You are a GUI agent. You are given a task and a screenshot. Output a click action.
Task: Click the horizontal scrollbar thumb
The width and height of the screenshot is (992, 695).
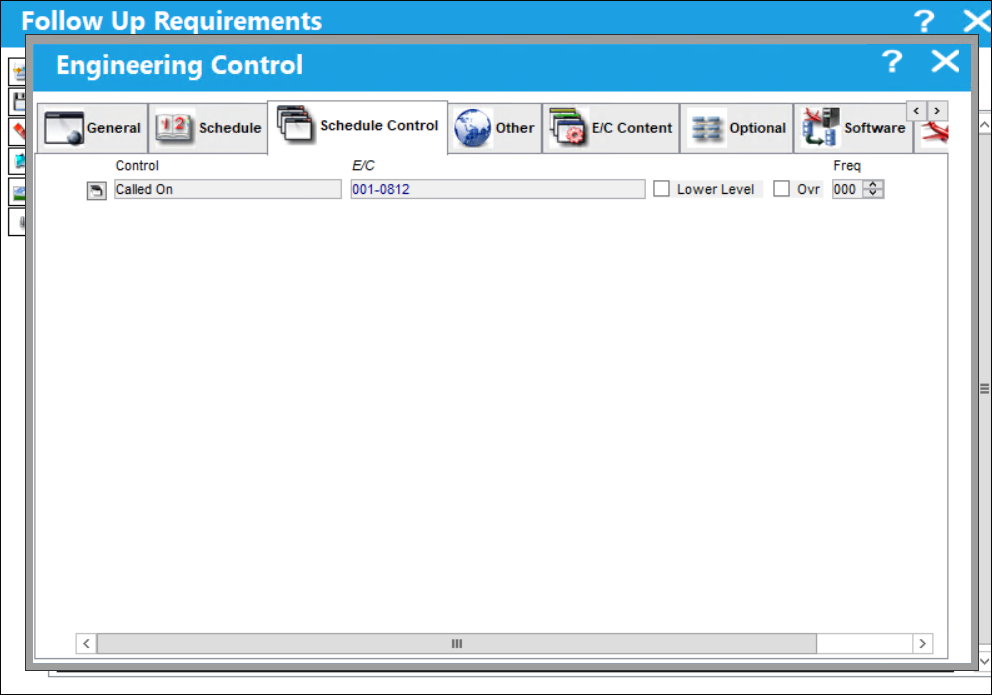click(457, 644)
